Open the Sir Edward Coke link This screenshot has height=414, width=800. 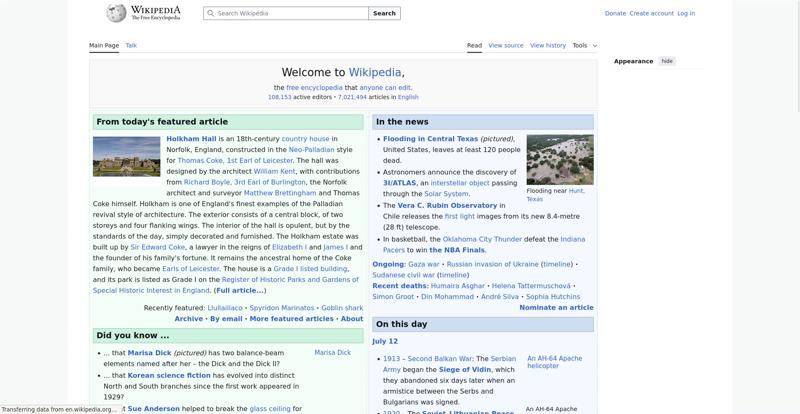click(x=158, y=247)
